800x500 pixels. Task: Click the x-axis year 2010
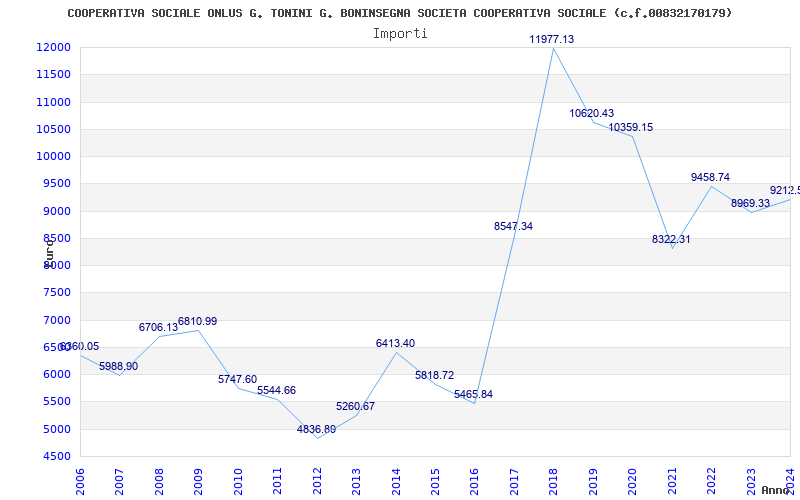coord(238,481)
